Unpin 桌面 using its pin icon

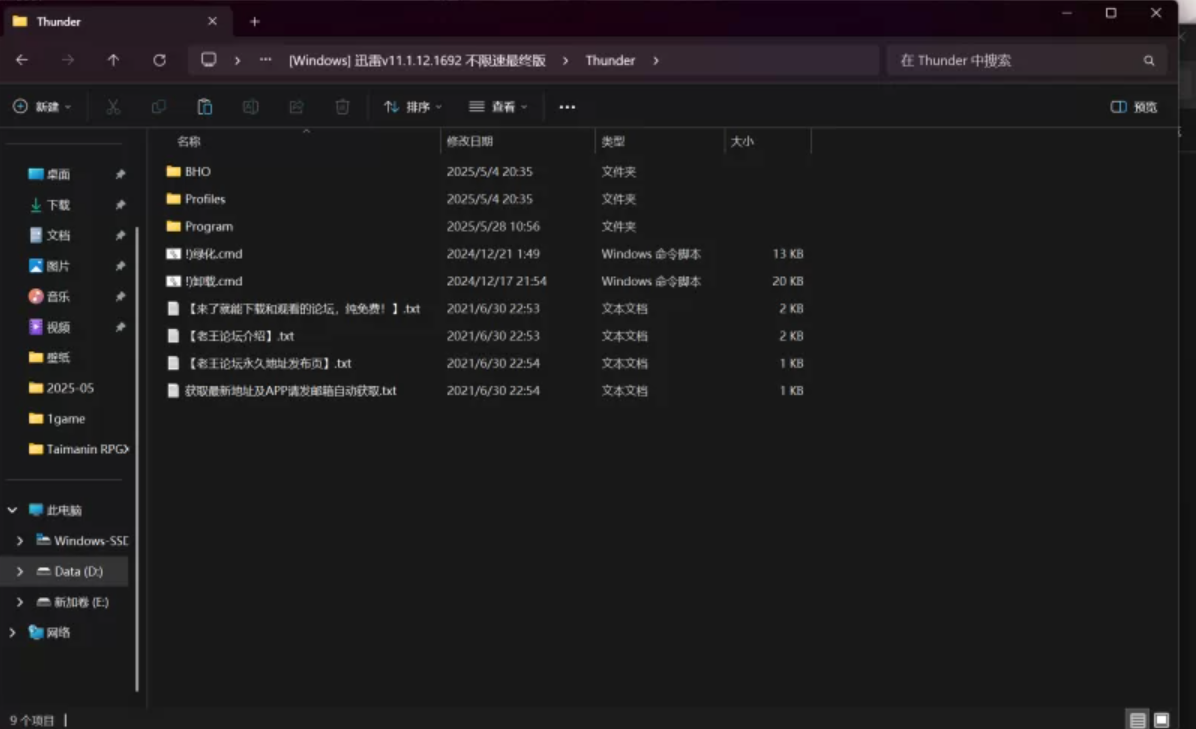coord(120,175)
